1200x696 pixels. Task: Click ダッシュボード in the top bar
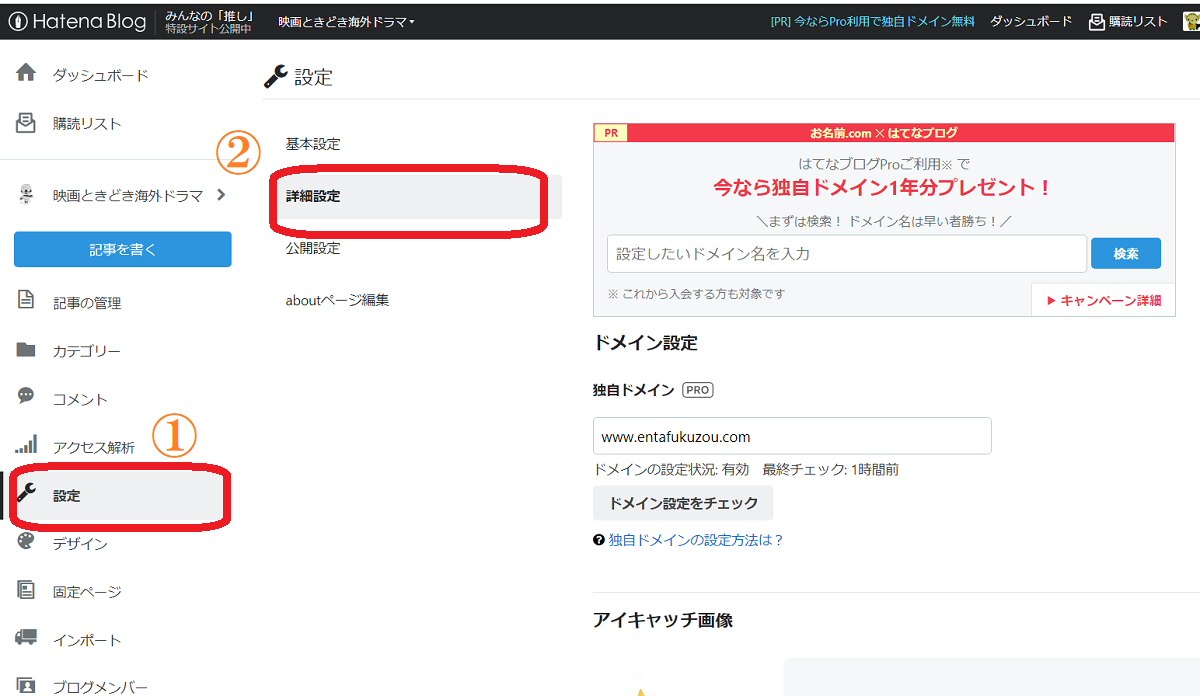point(1031,21)
